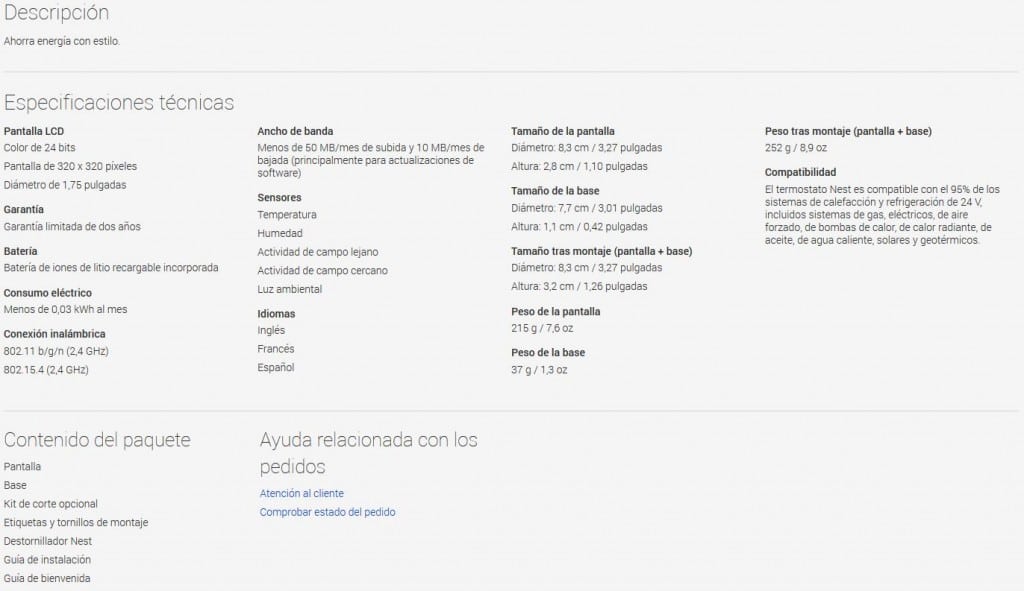
Task: Select '215 g / 7,6 oz' value
Action: pyautogui.click(x=542, y=328)
